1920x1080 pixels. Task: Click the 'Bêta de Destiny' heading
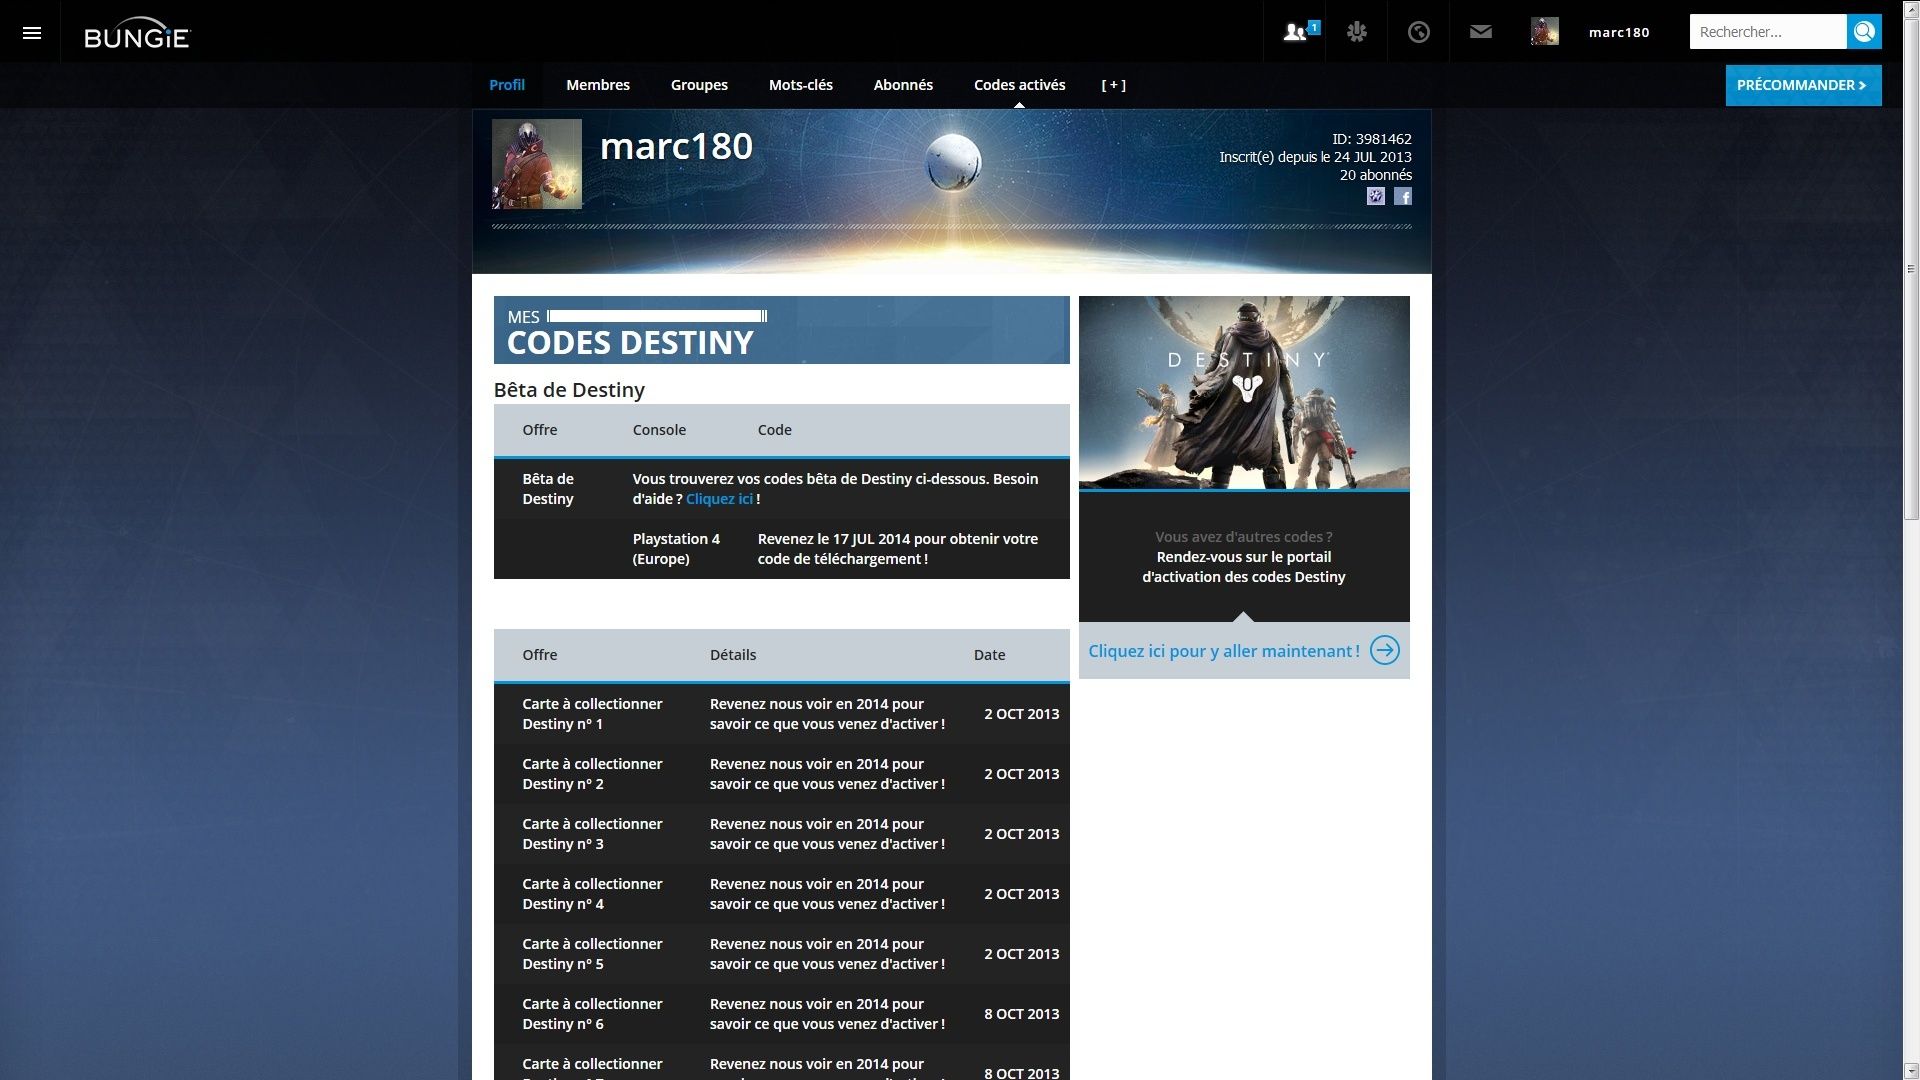coord(569,390)
